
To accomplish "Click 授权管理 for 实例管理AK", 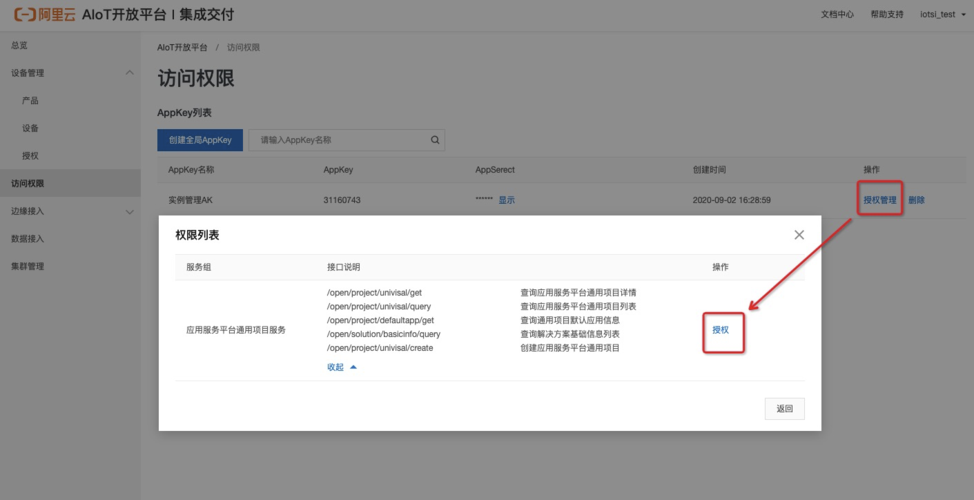I will coord(880,200).
